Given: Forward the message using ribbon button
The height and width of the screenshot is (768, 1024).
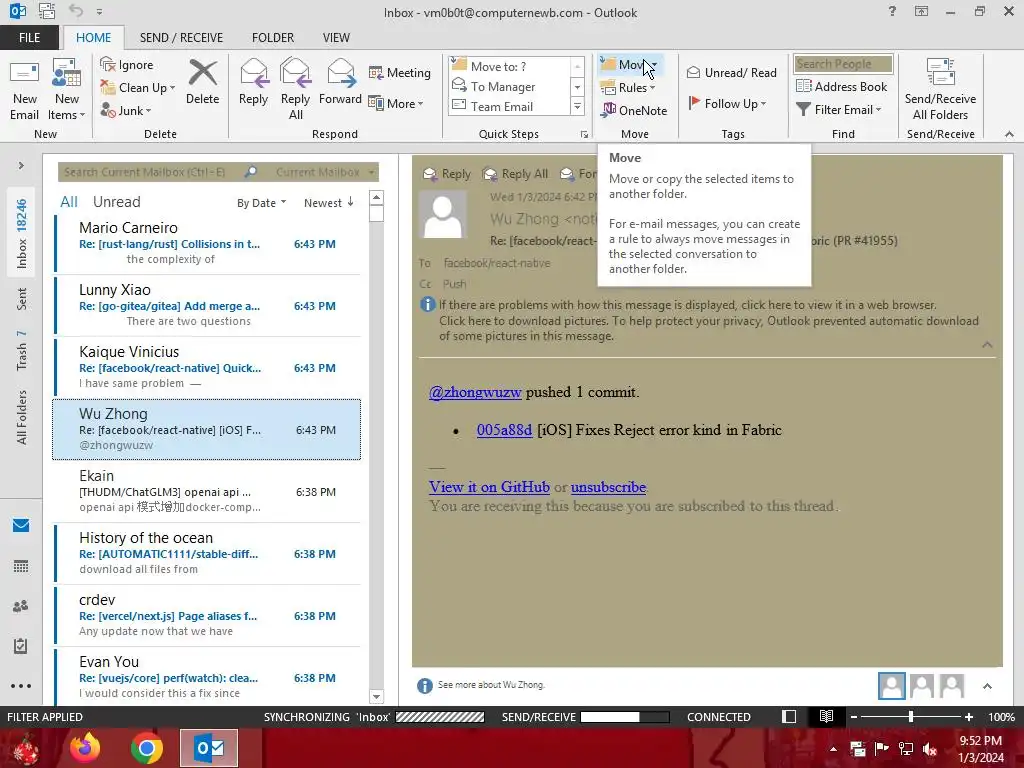Looking at the screenshot, I should [x=340, y=83].
